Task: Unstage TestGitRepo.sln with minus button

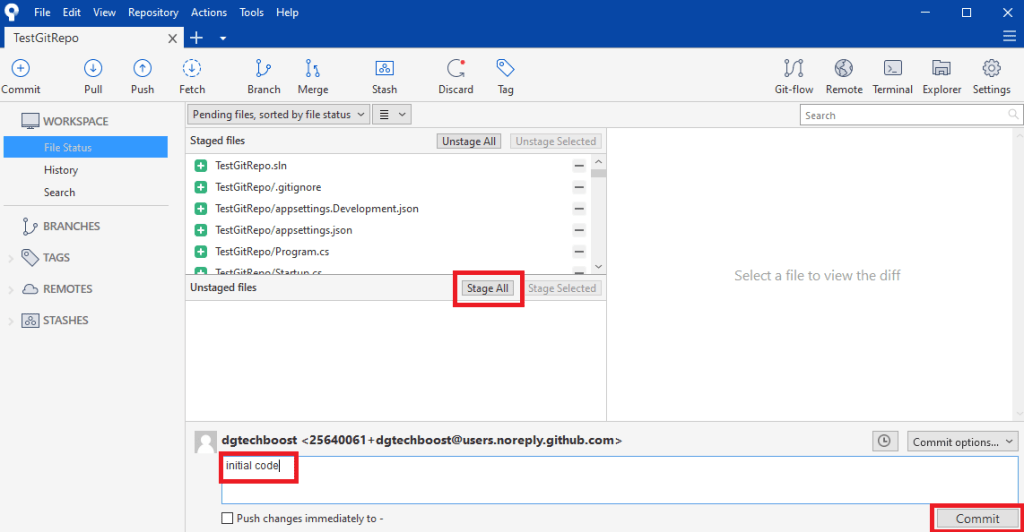Action: (579, 166)
